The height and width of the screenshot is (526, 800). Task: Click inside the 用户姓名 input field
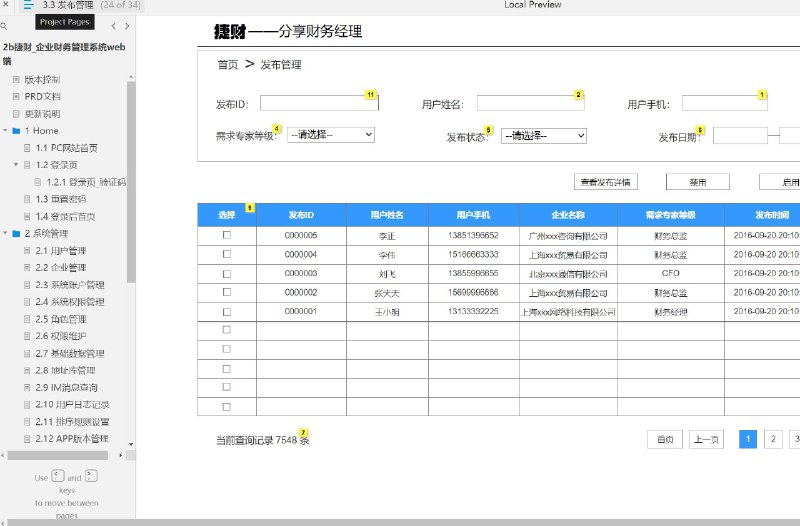pyautogui.click(x=531, y=103)
